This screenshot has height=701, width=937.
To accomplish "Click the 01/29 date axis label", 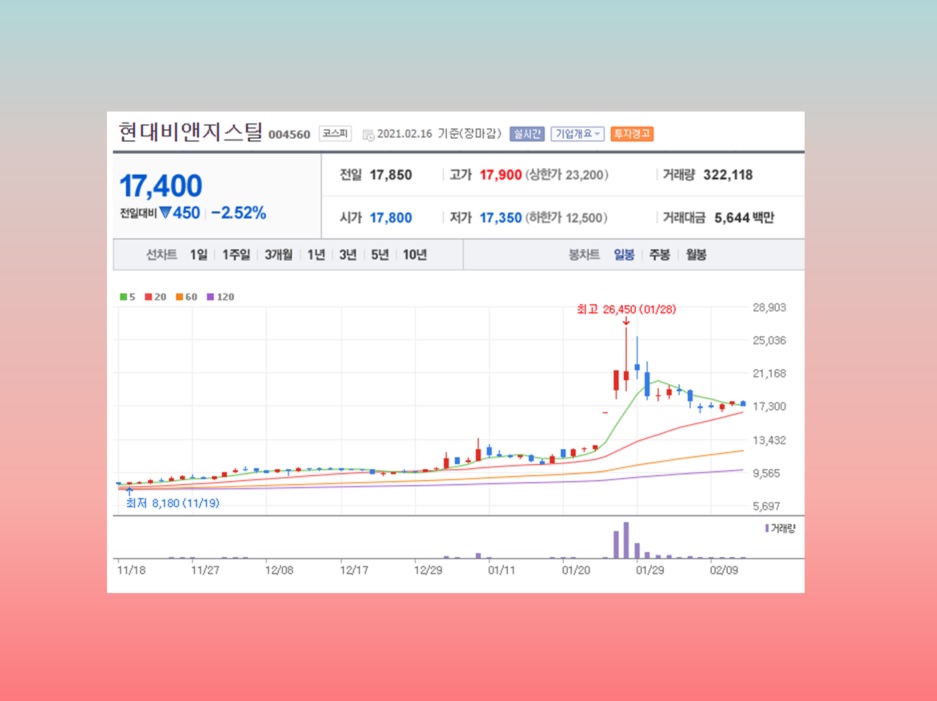I will 650,571.
